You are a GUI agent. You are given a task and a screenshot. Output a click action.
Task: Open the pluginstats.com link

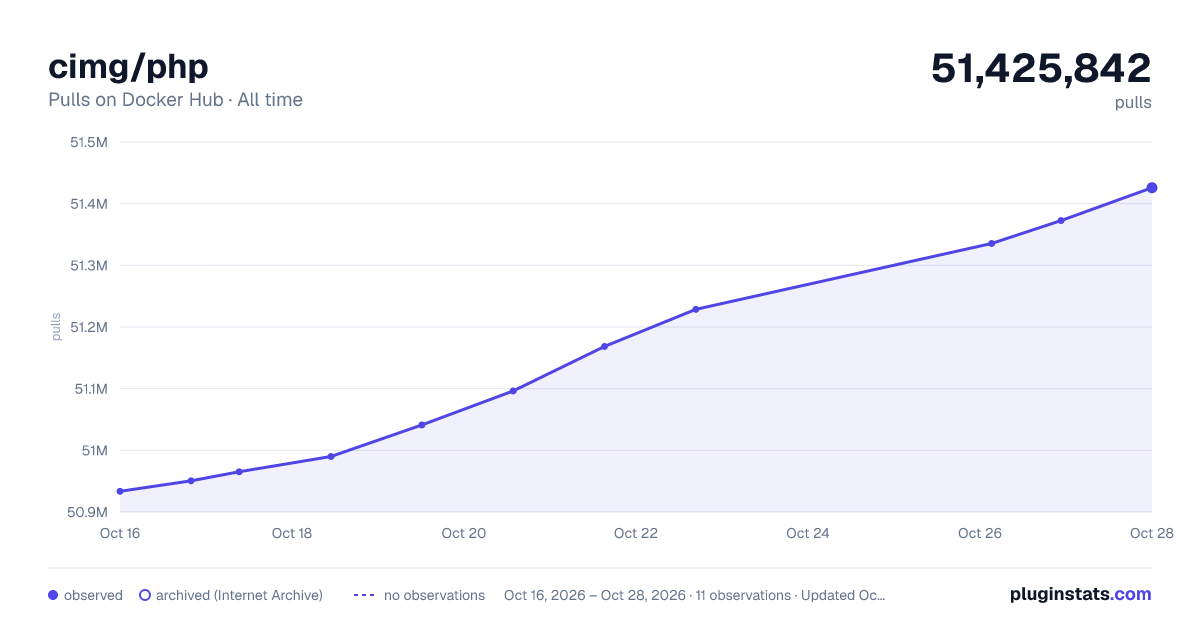coord(1081,594)
